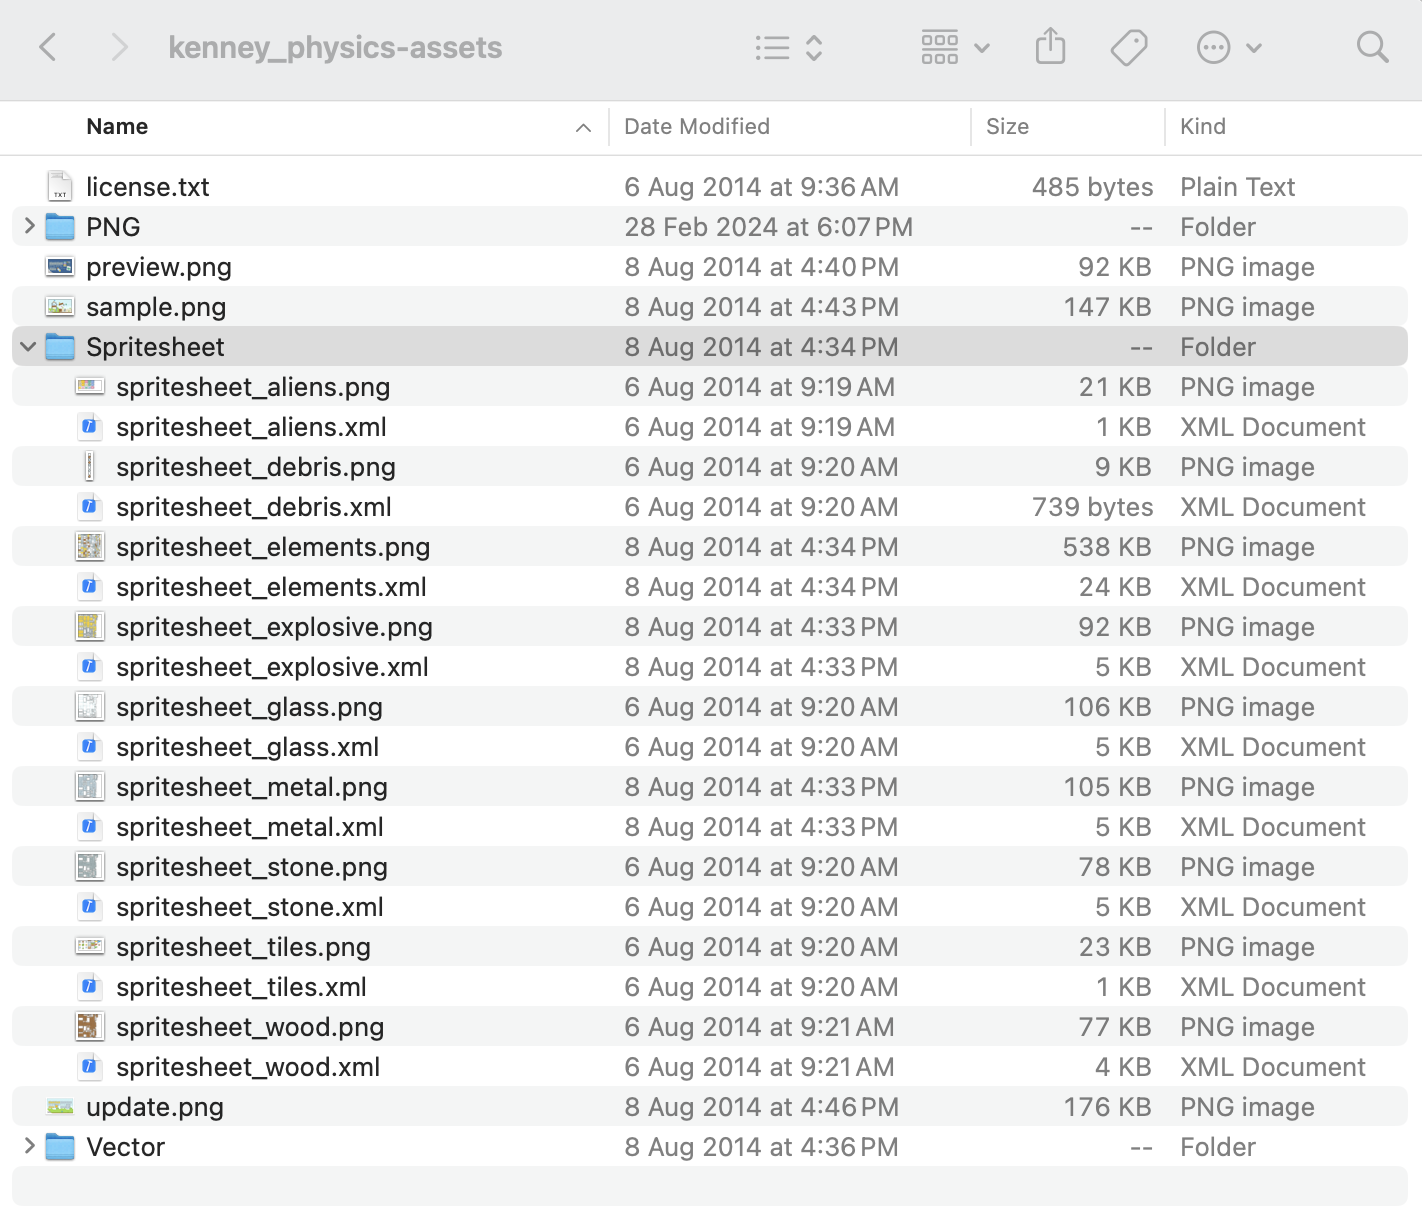Toggle sort direction on the Name column
This screenshot has width=1422, height=1230.
coord(583,127)
